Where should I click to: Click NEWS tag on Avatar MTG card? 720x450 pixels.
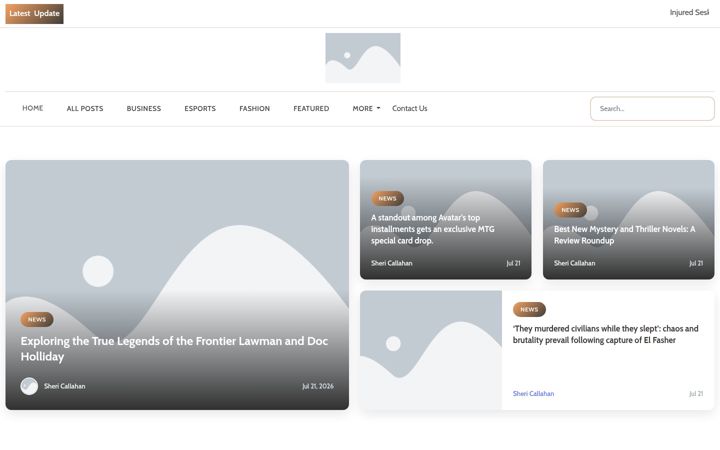point(388,198)
